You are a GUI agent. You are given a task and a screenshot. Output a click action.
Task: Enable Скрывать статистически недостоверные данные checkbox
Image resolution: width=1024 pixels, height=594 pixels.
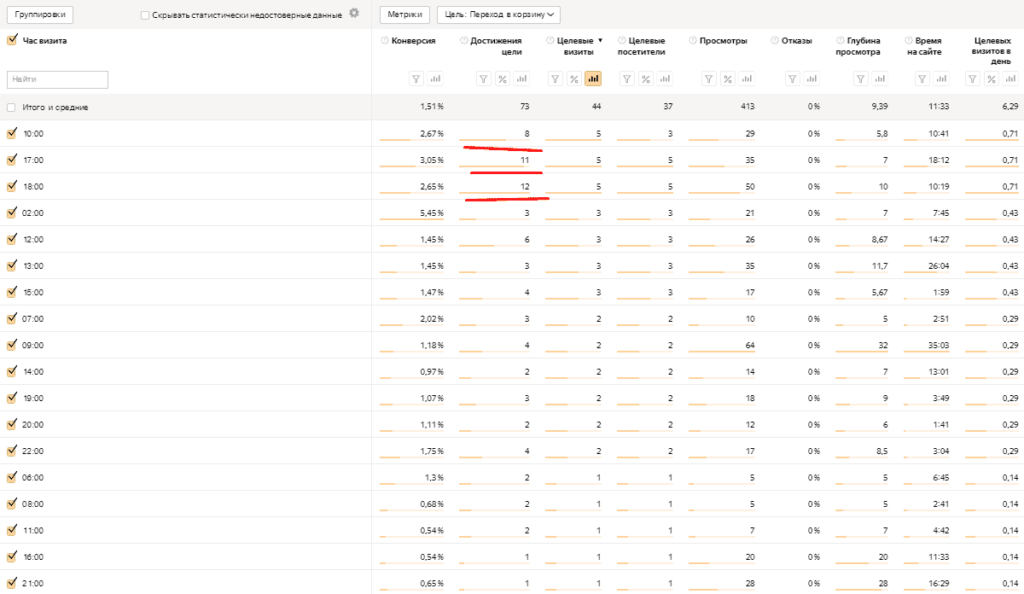[x=146, y=15]
